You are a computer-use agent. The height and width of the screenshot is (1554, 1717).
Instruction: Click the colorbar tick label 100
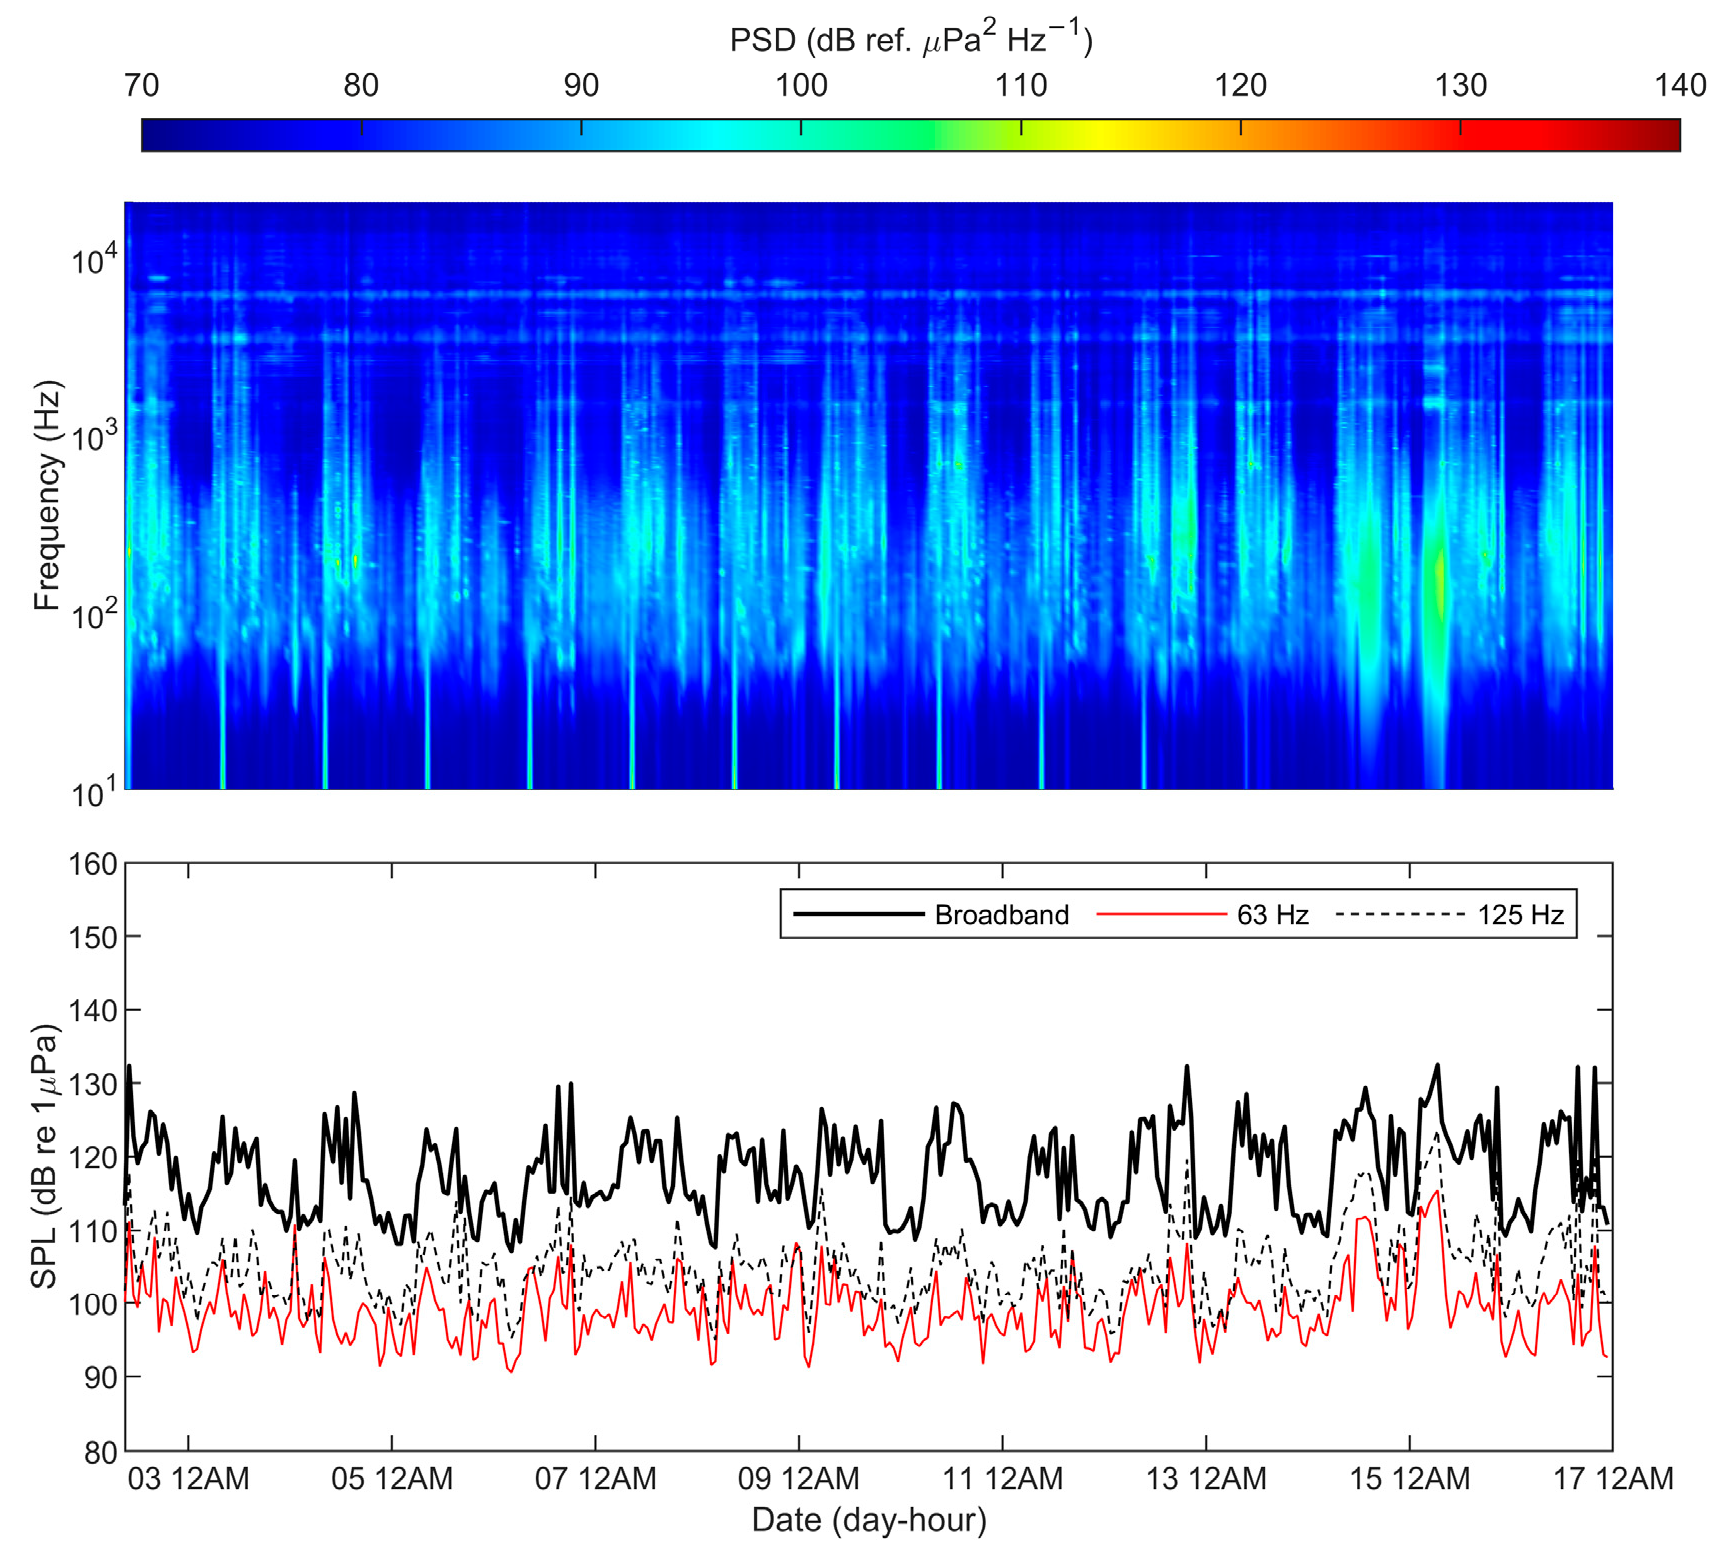801,86
